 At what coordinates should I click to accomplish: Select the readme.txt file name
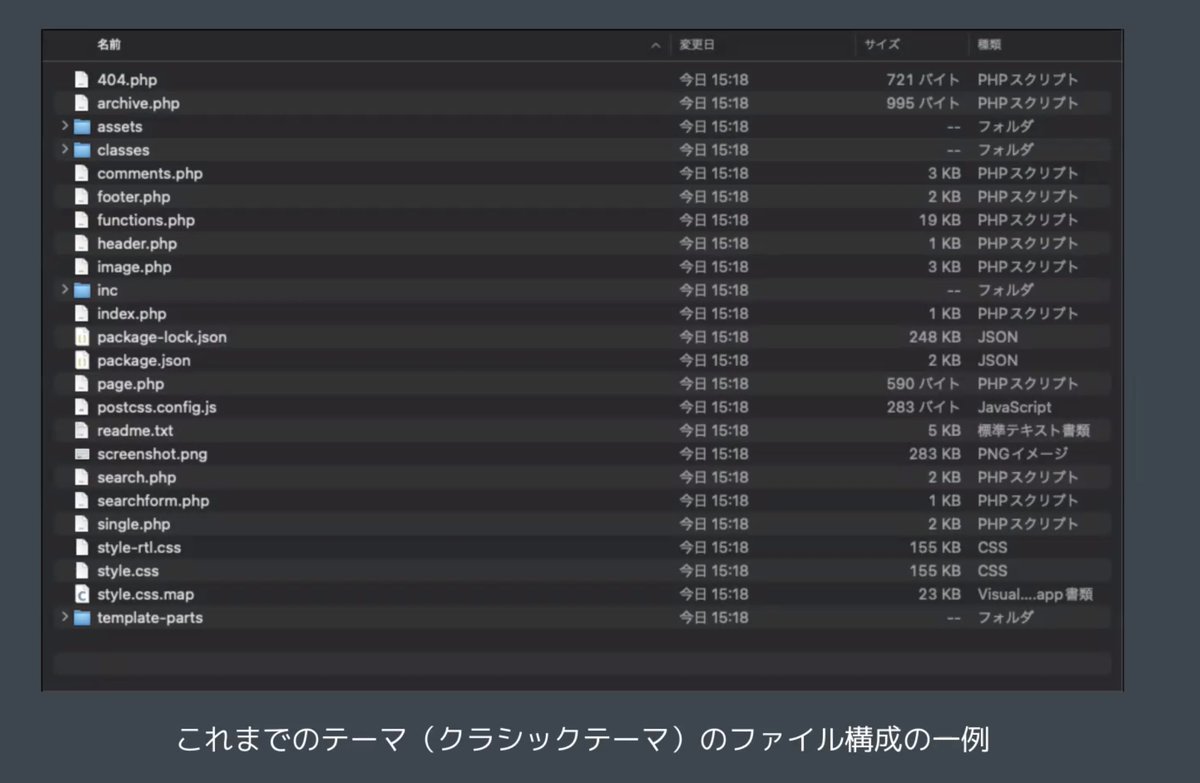pyautogui.click(x=135, y=431)
